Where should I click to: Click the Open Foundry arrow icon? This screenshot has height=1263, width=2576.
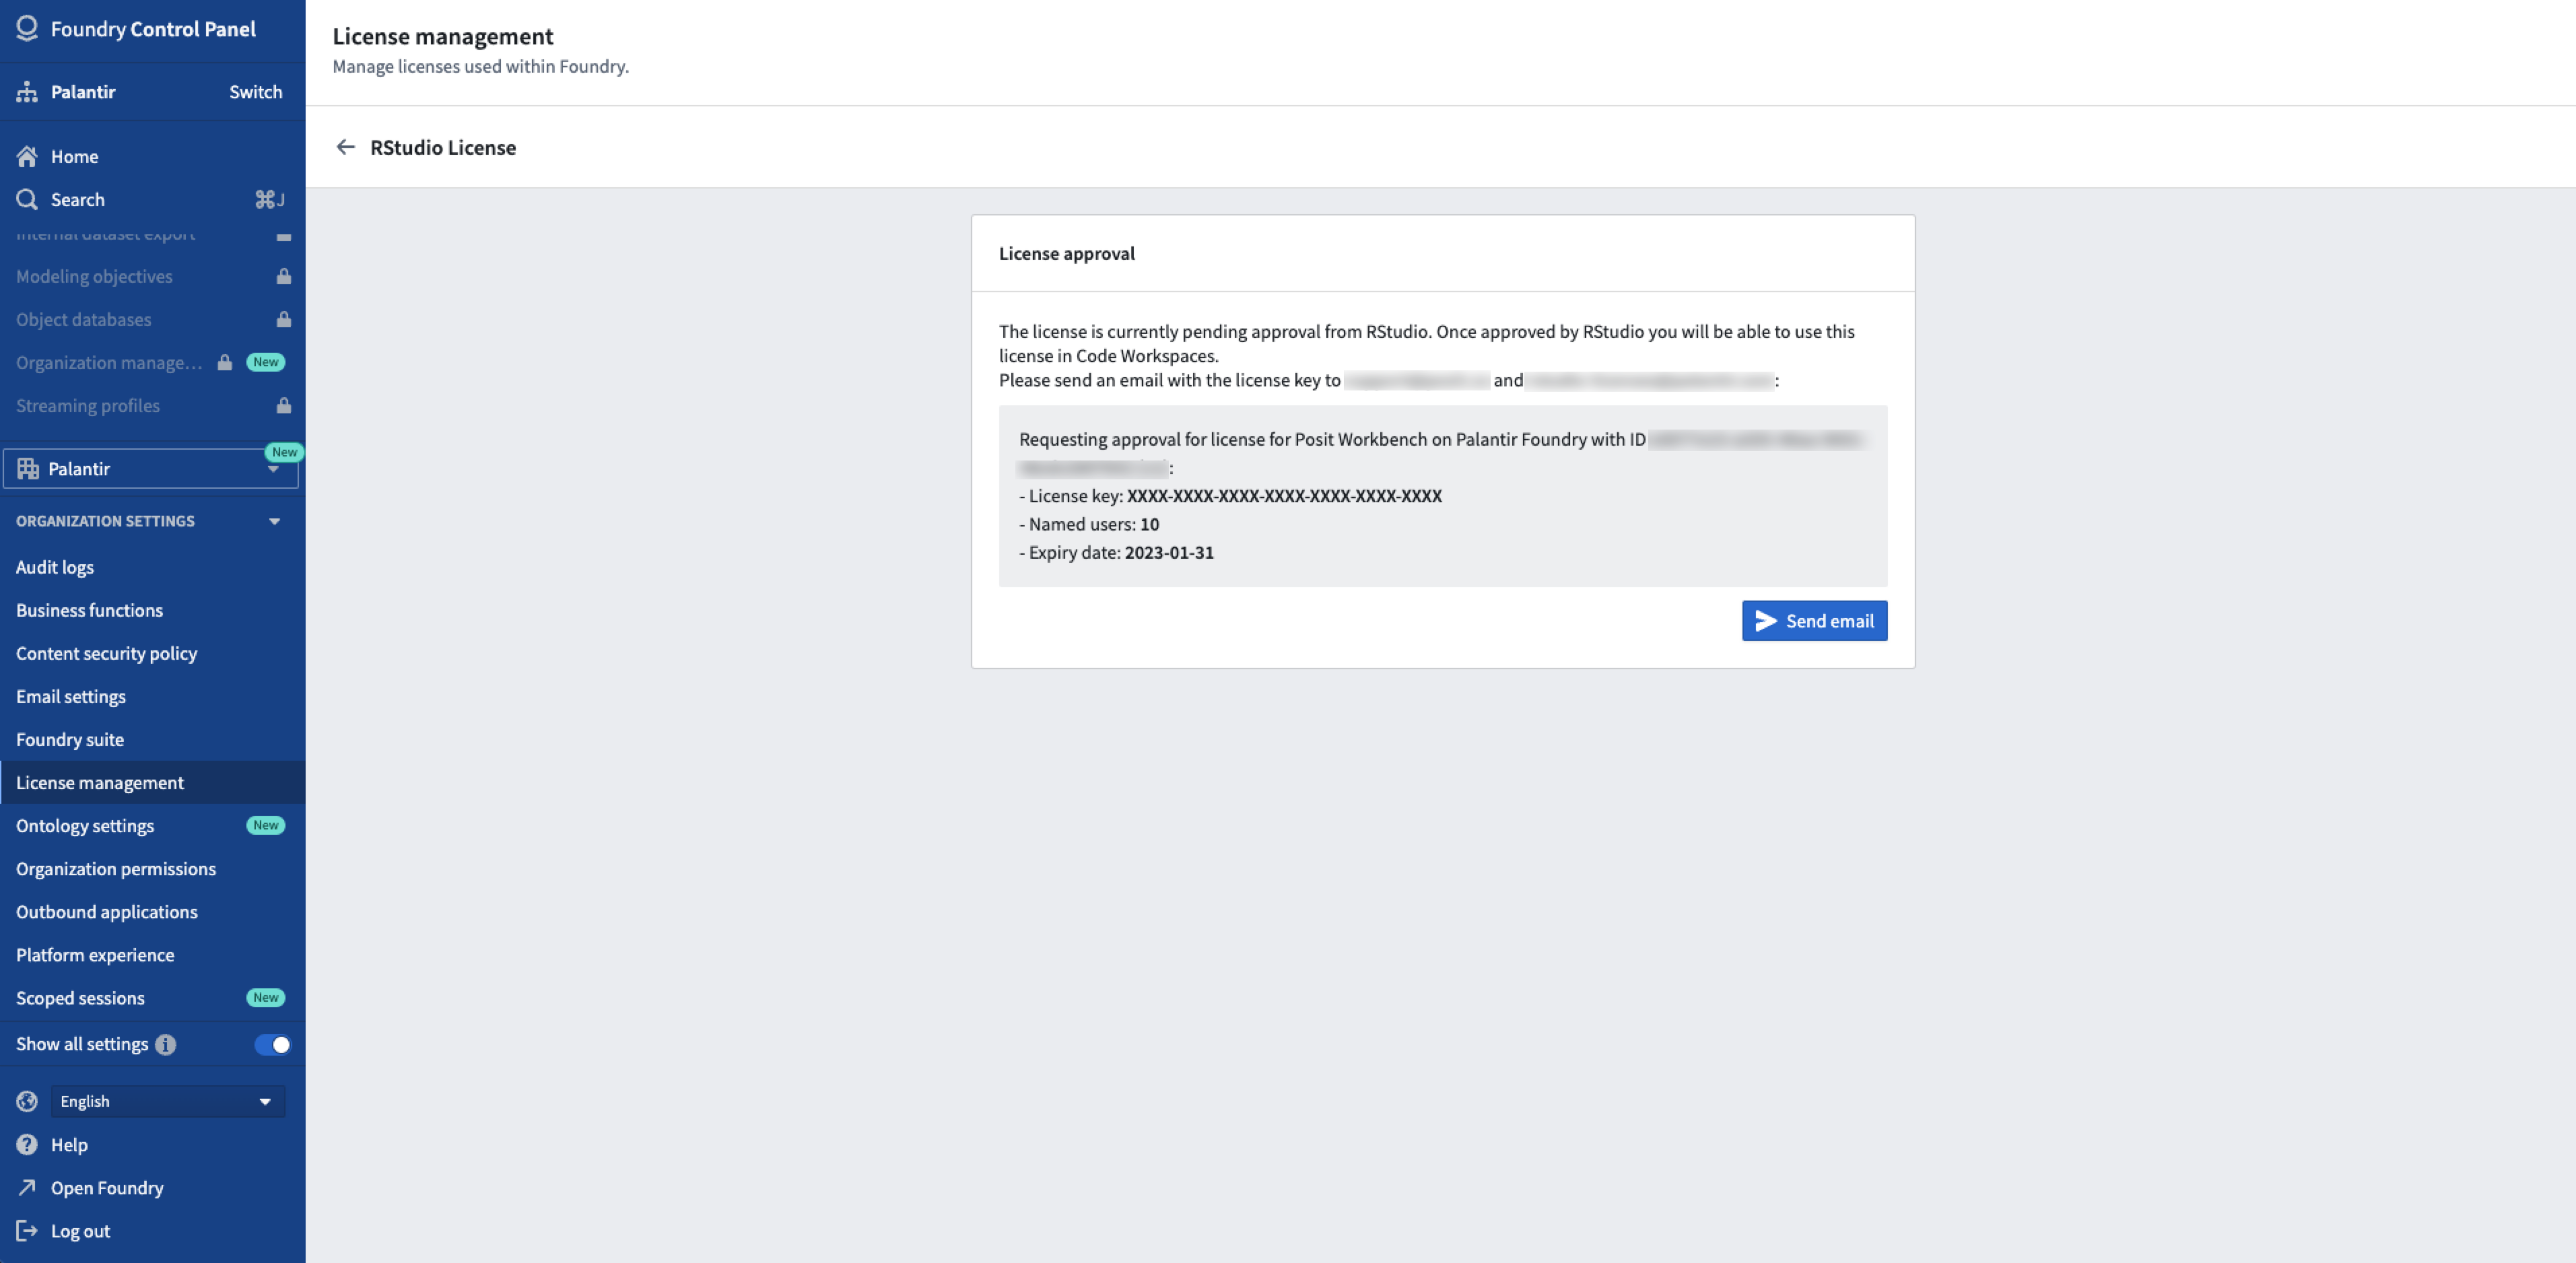click(27, 1187)
